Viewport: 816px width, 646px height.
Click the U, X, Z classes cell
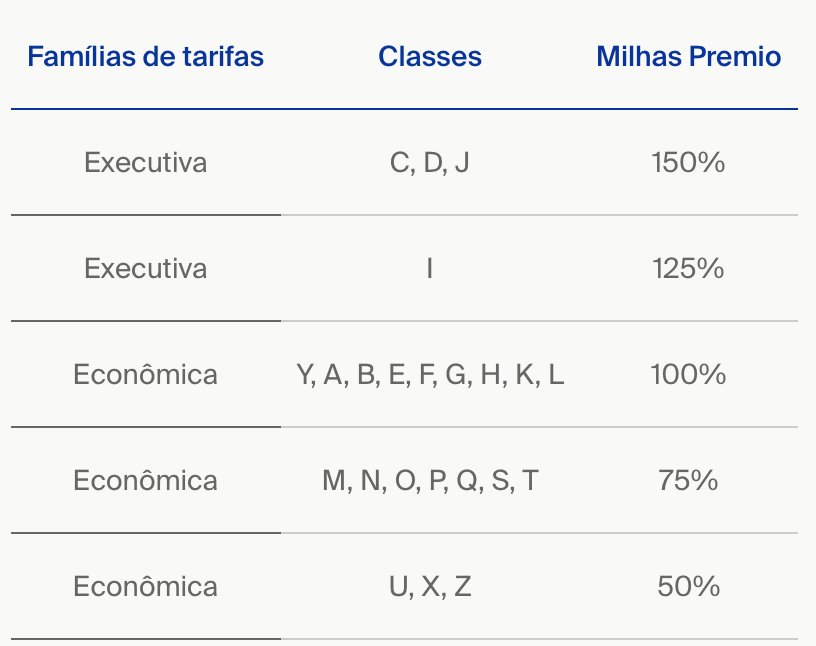pos(430,587)
